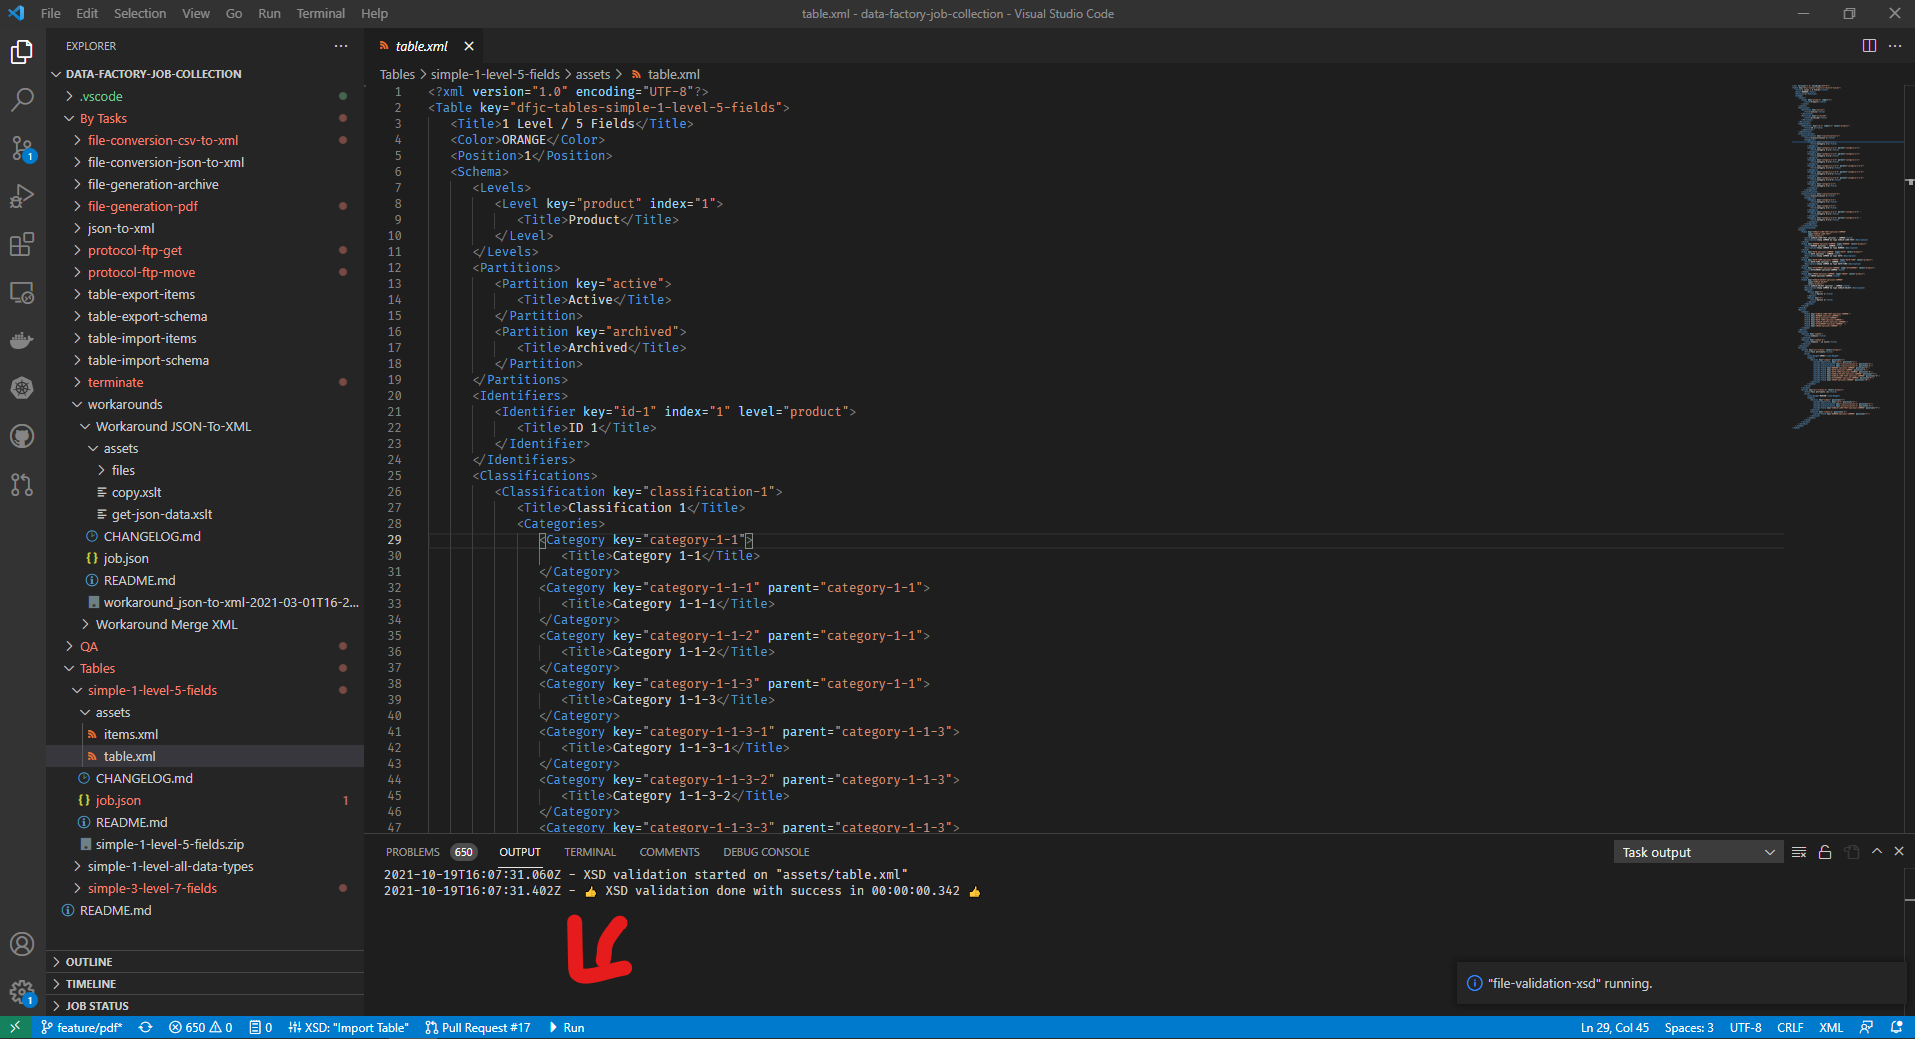This screenshot has height=1039, width=1915.
Task: Open Run and Debug view
Action: pyautogui.click(x=22, y=196)
